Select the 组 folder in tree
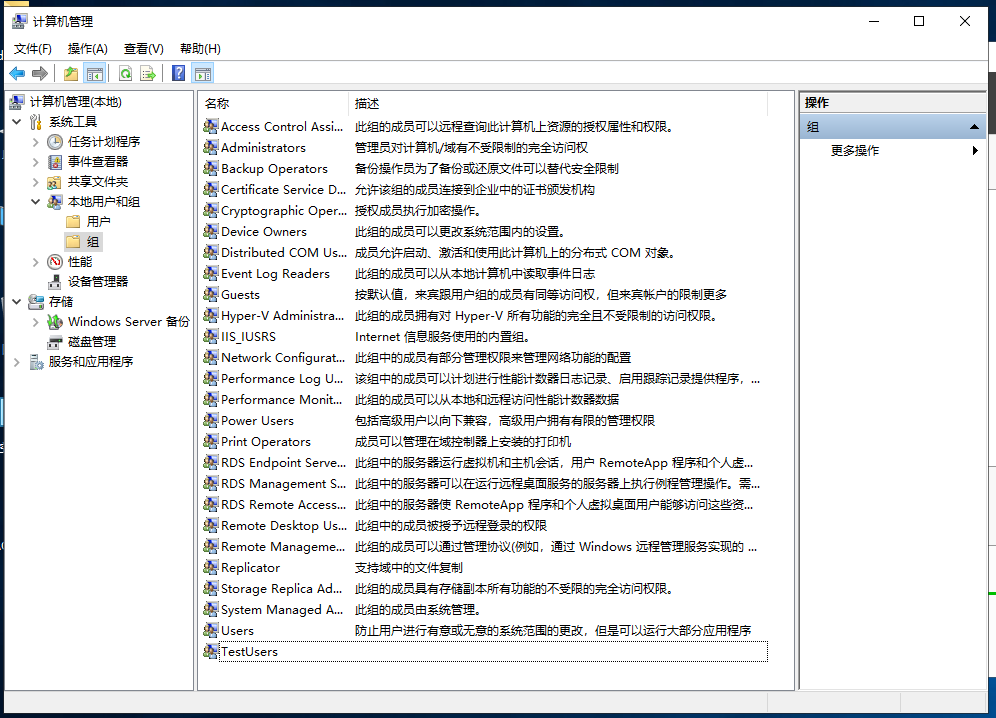 pos(93,242)
